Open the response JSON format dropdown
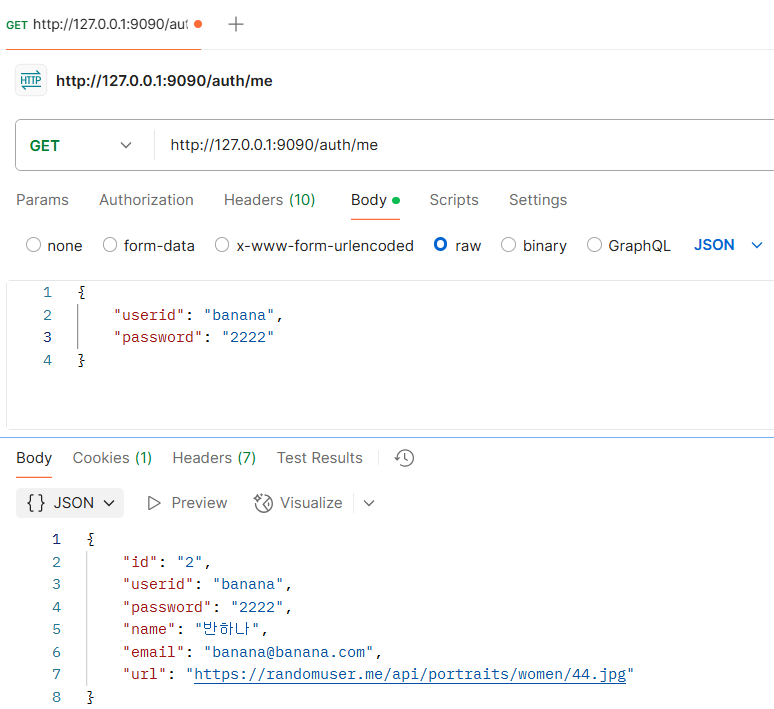 pyautogui.click(x=70, y=503)
